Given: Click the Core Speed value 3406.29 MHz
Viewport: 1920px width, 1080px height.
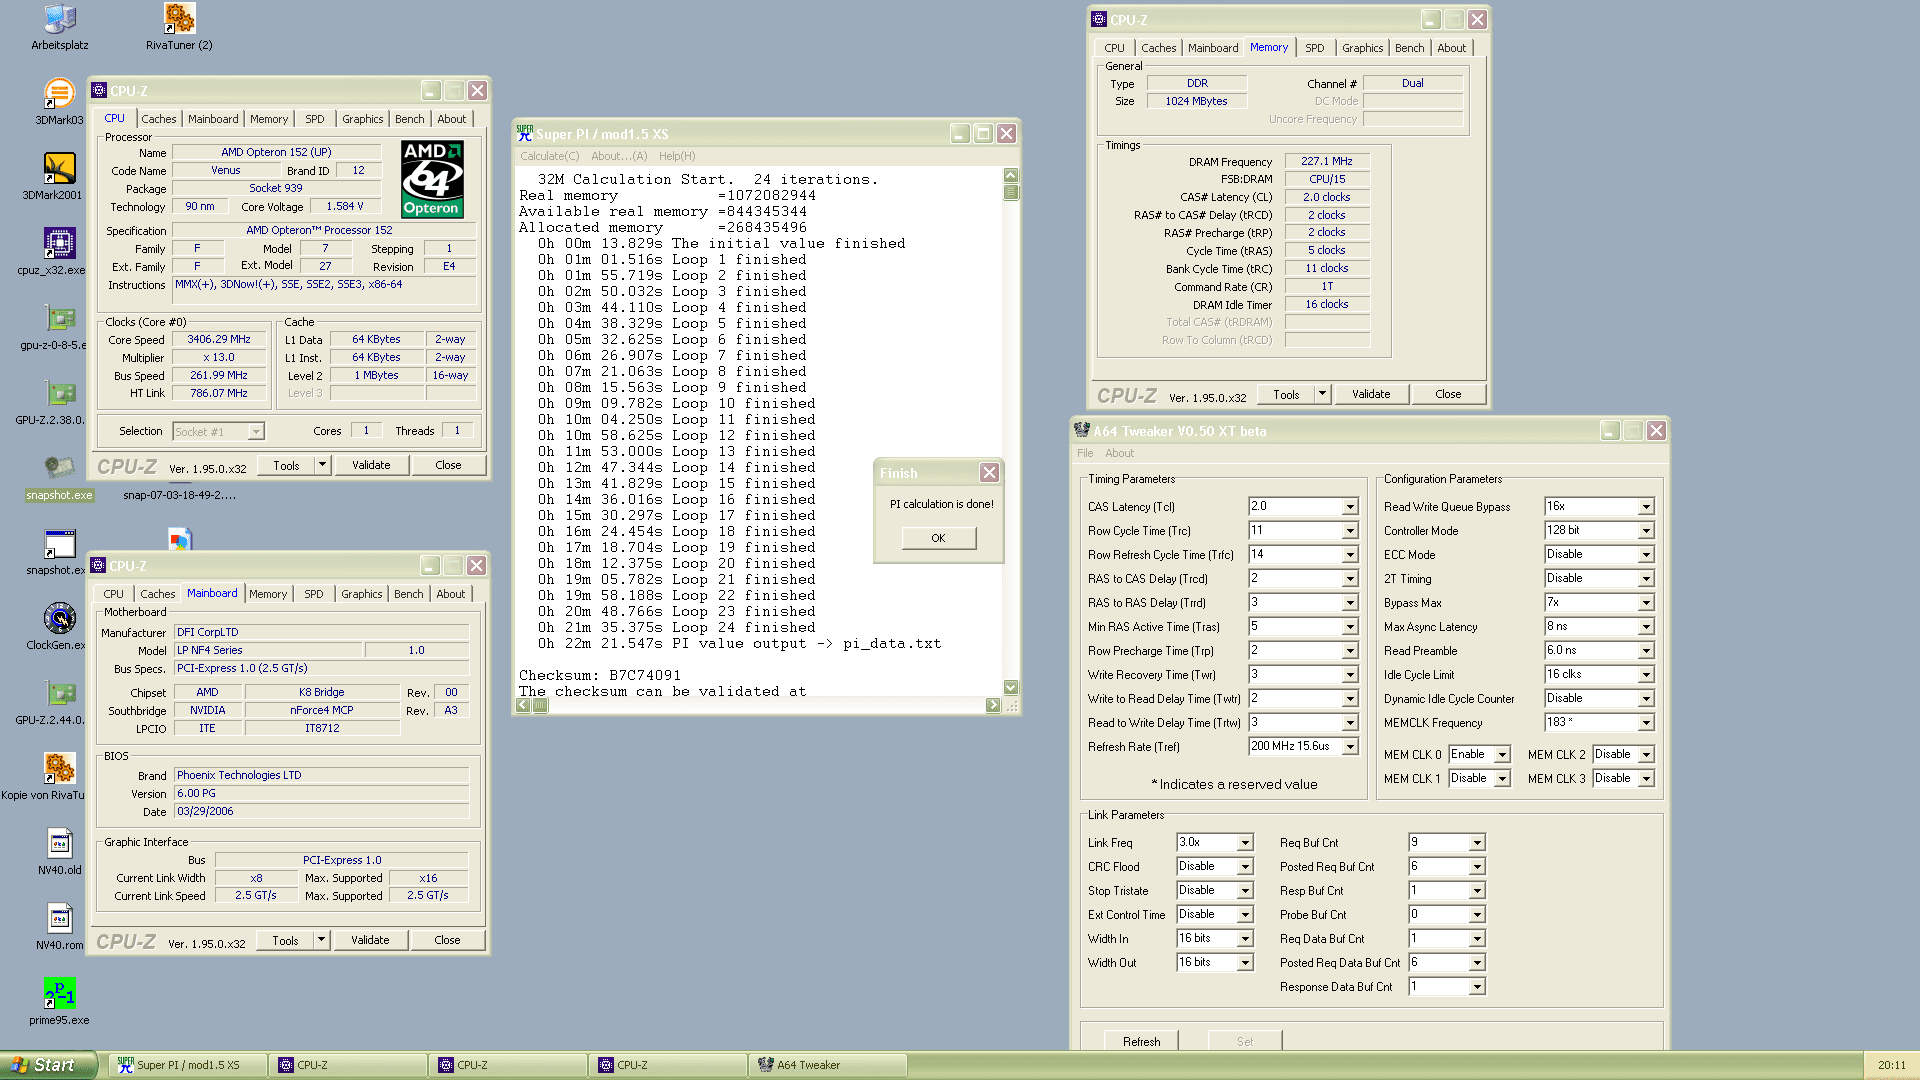Looking at the screenshot, I should point(219,340).
